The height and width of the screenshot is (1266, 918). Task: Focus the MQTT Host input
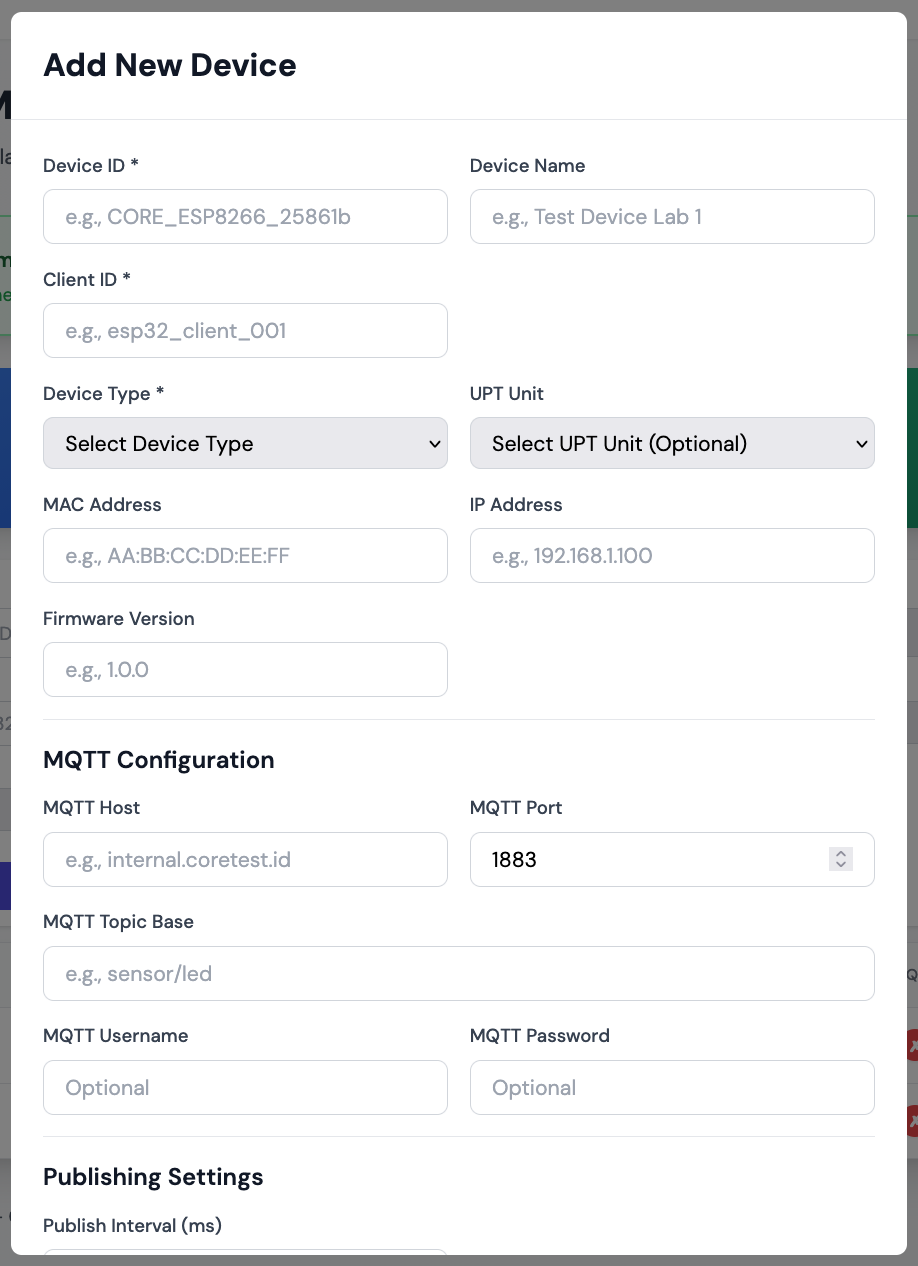245,859
